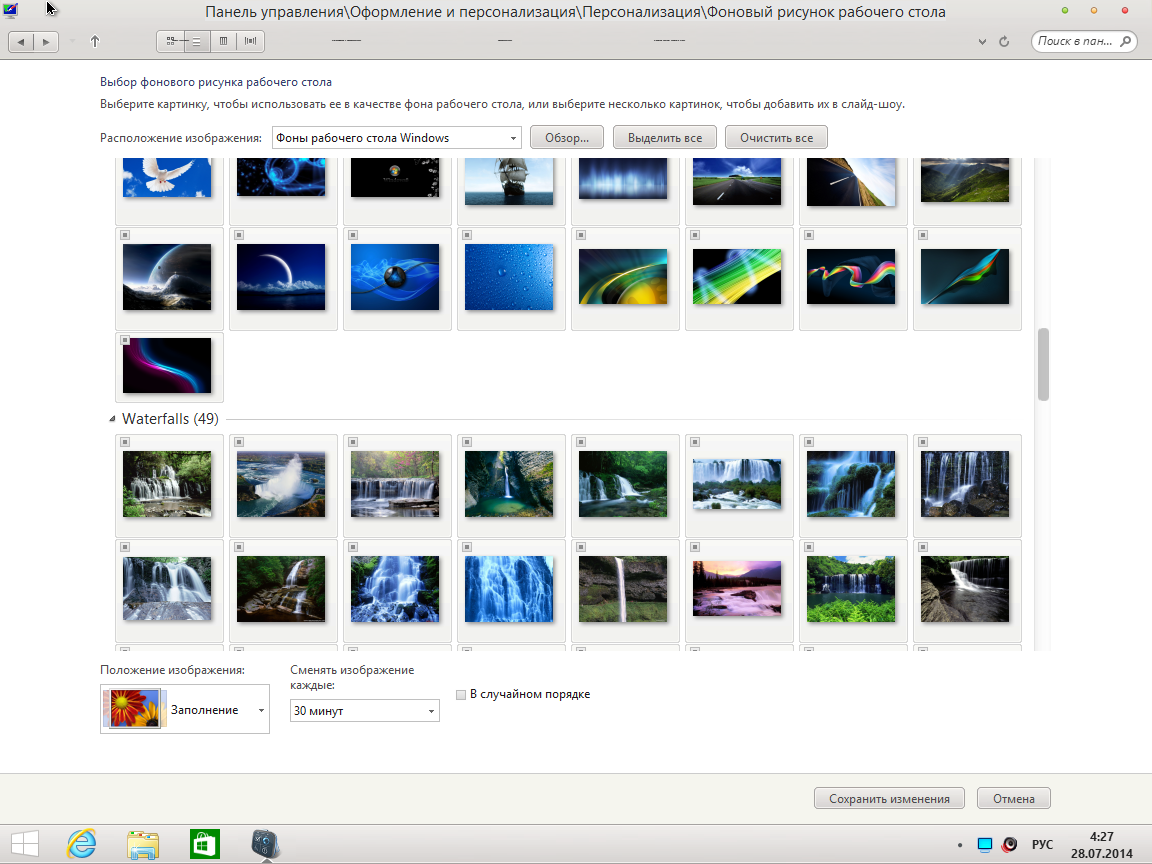
Task: Switch to the list view mode
Action: (x=197, y=42)
